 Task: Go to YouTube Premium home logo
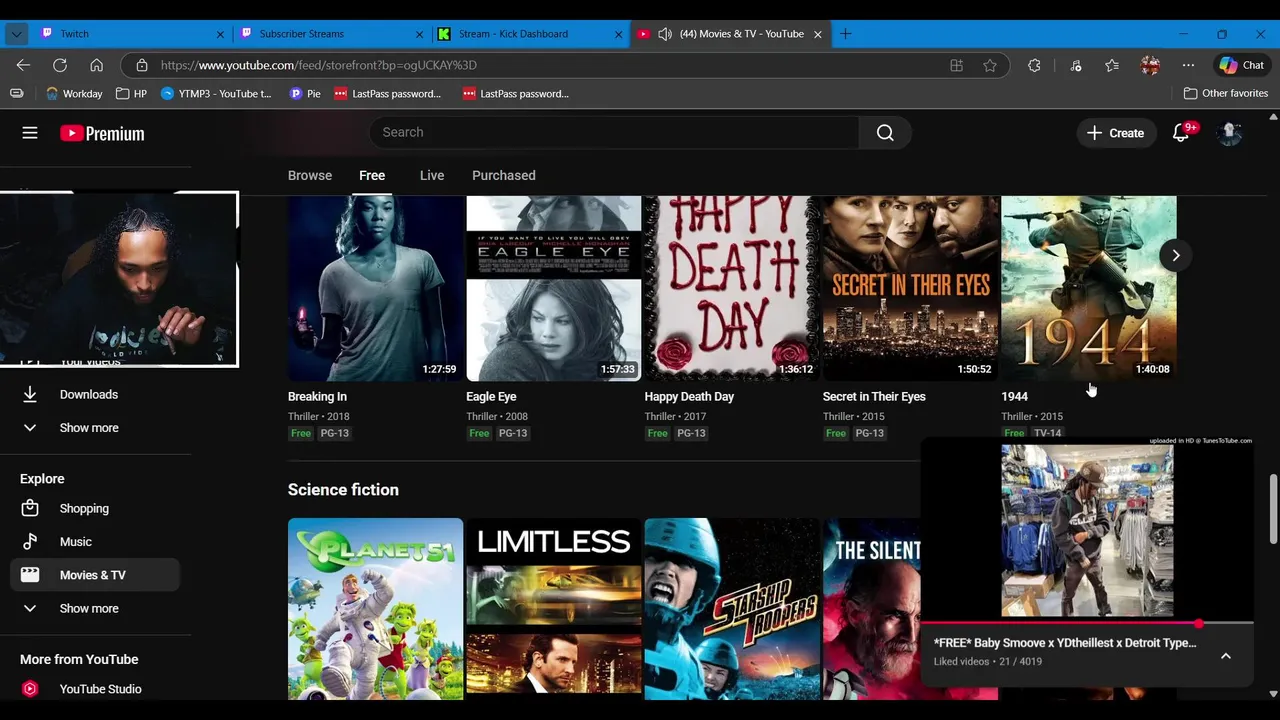coord(102,133)
